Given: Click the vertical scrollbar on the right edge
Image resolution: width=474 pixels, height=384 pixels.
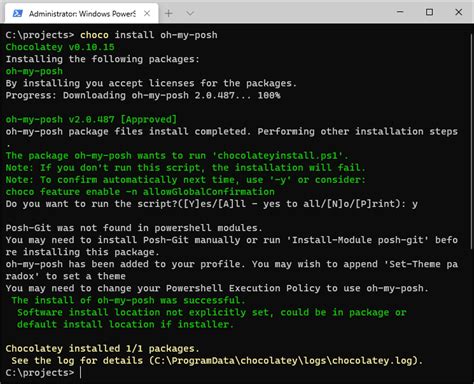Looking at the screenshot, I should tap(472, 140).
